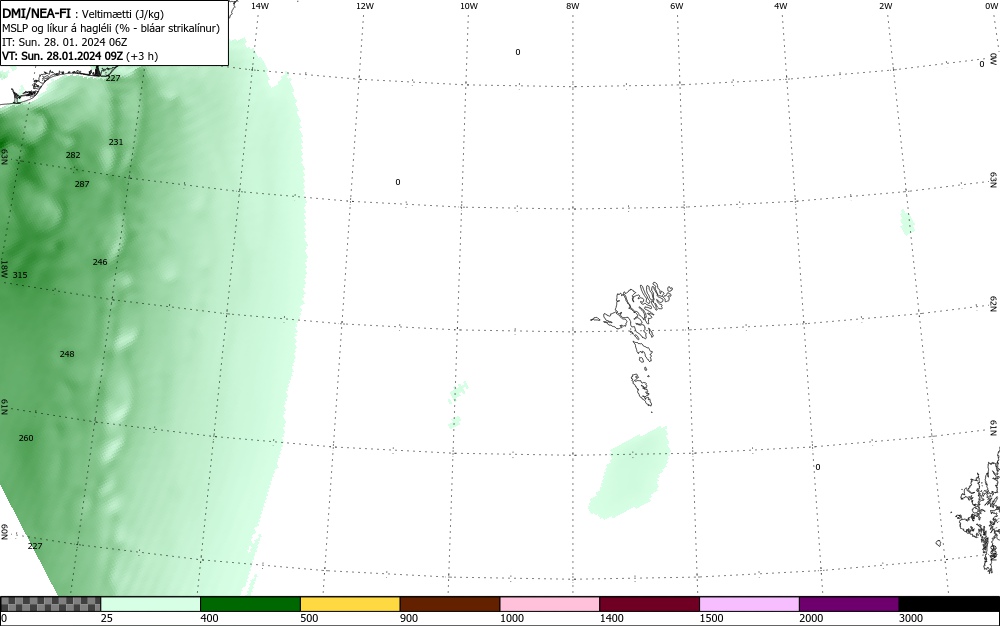Click the light green 25–400 legend swatch
Screen dimensions: 1000x626
[151, 604]
